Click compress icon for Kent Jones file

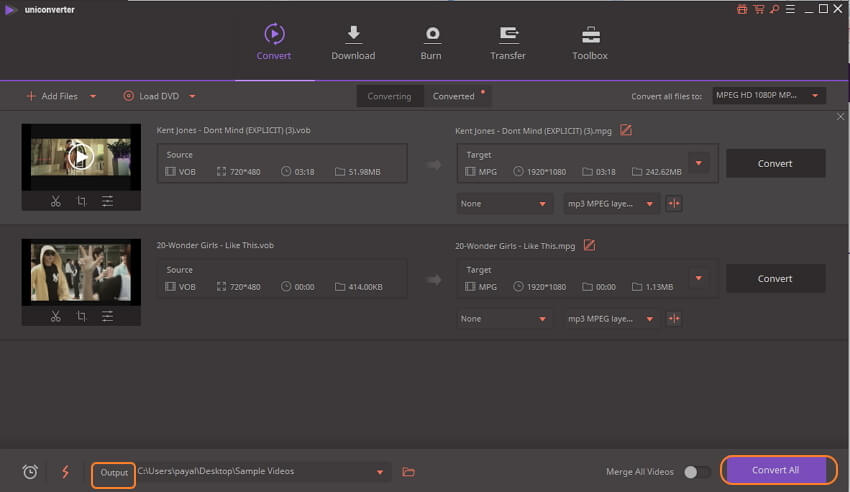[x=674, y=204]
